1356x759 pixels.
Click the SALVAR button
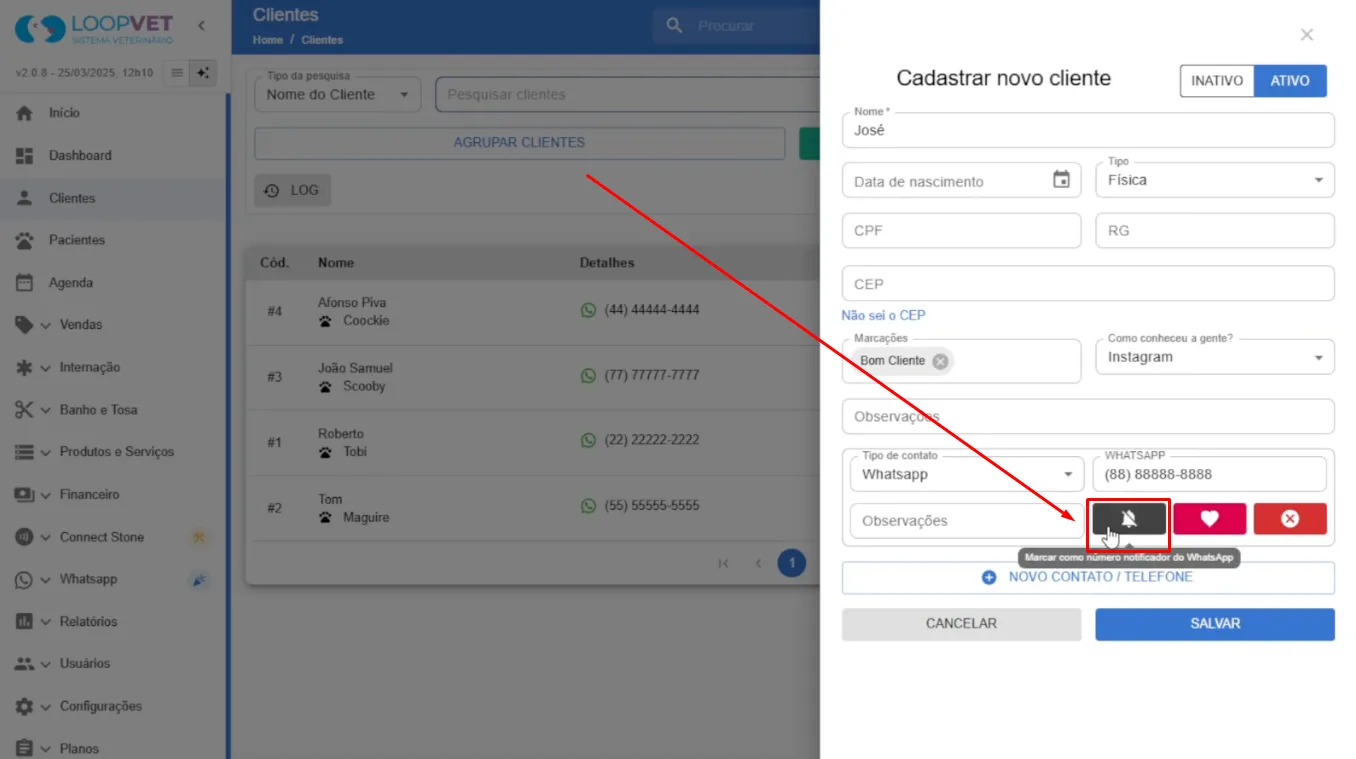[x=1215, y=624]
